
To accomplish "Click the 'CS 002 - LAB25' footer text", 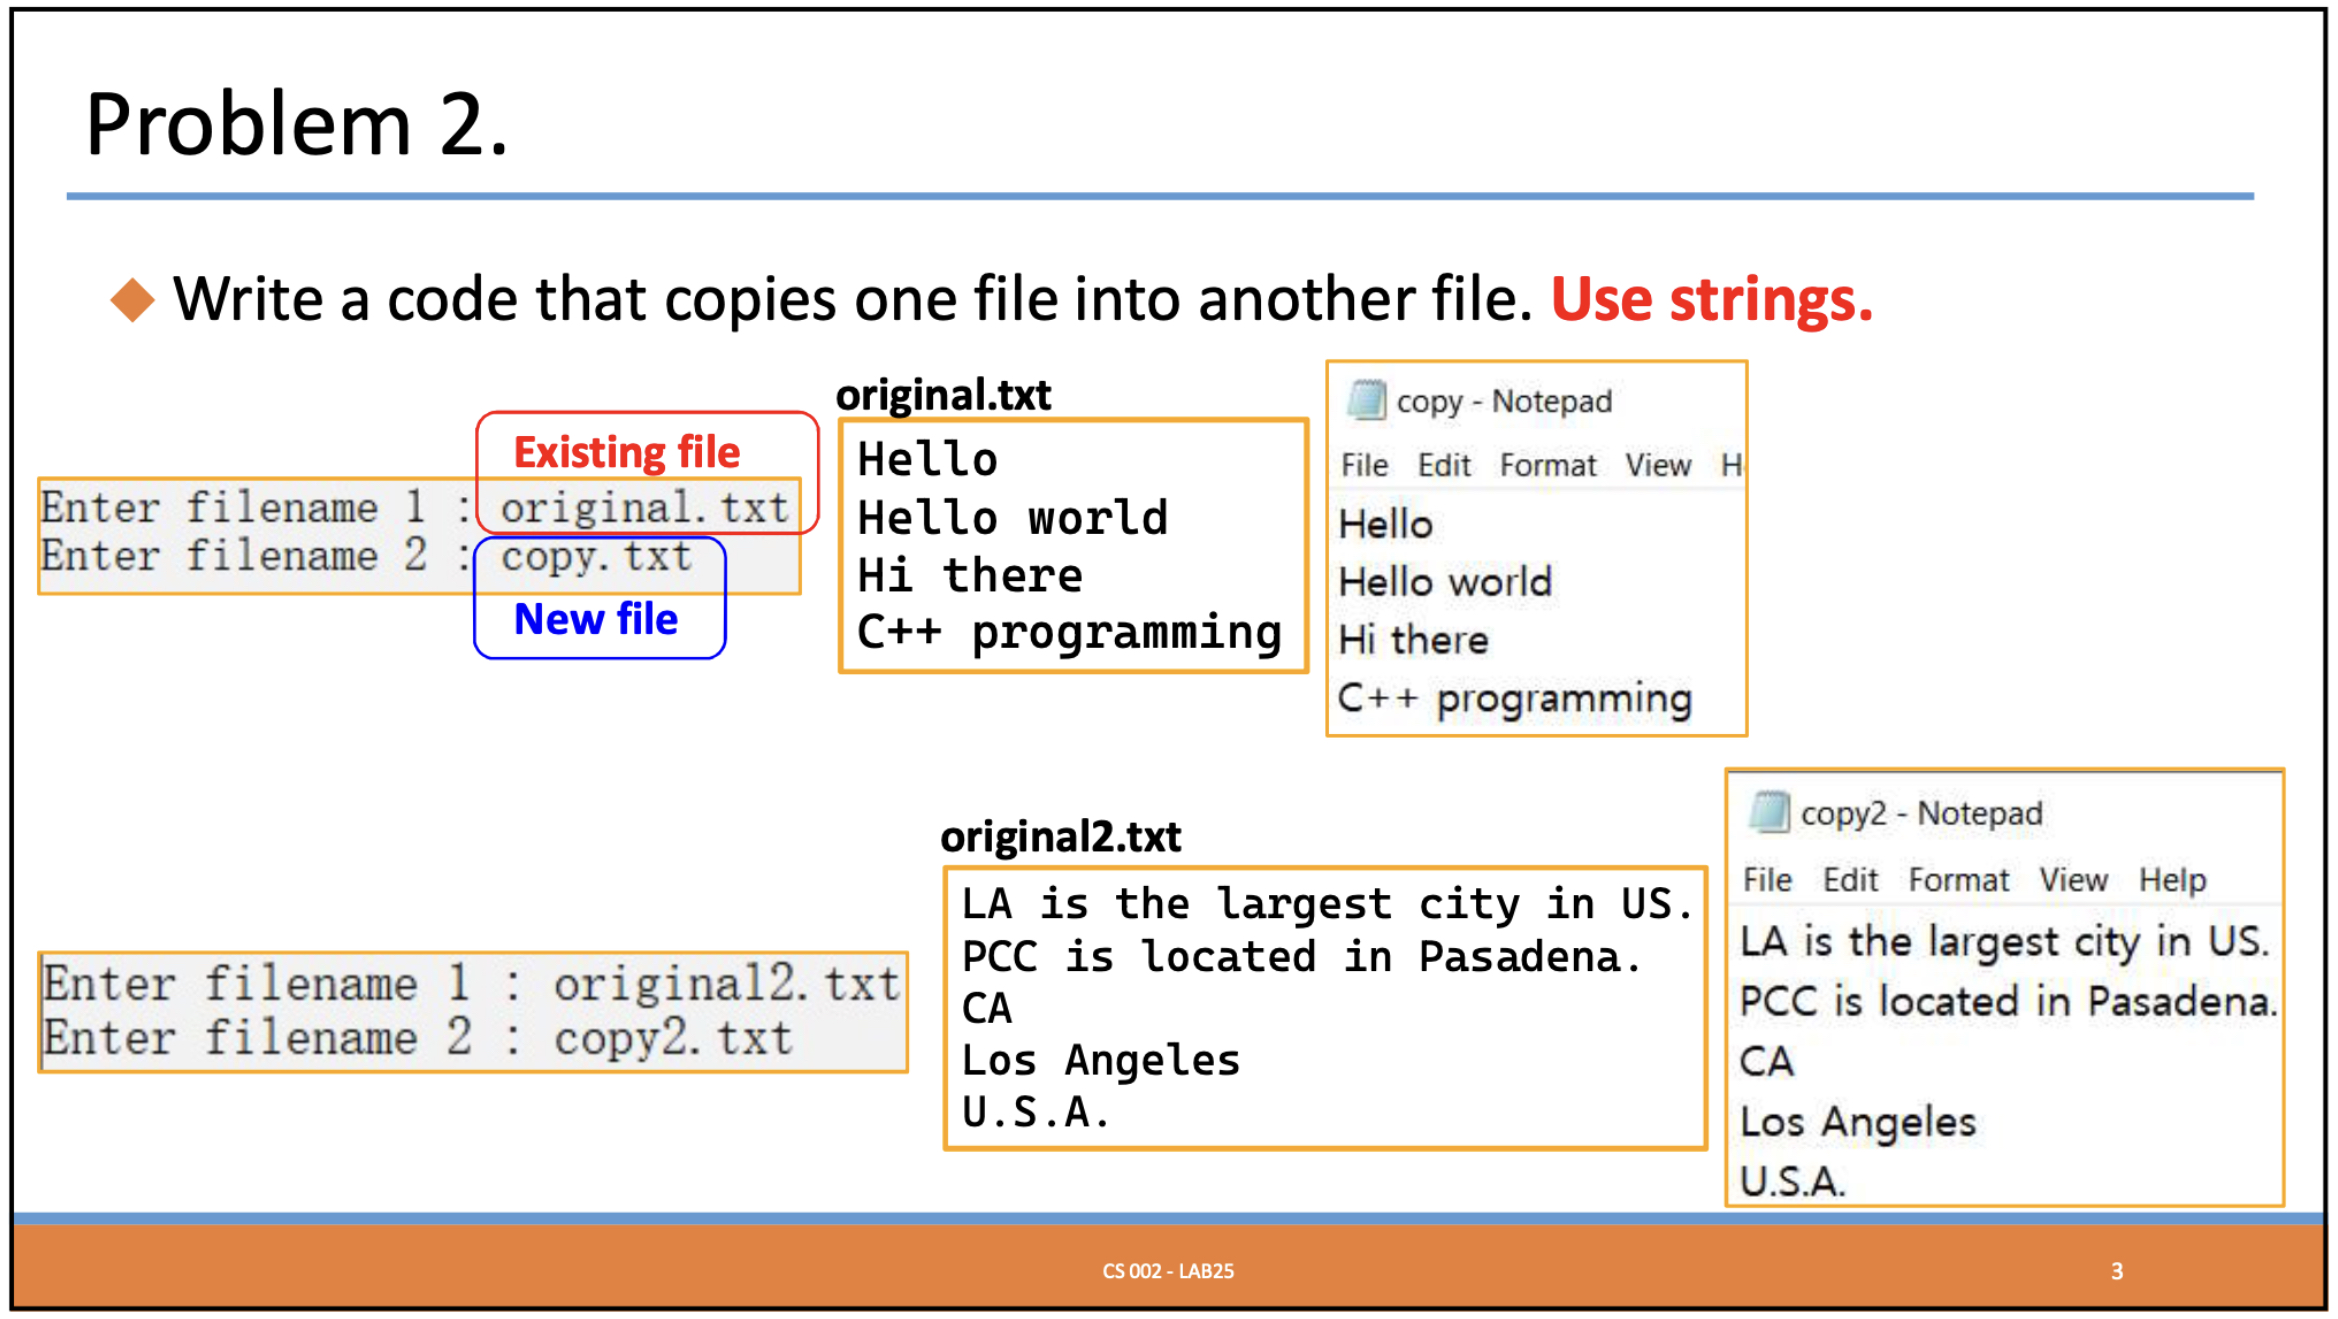I will [x=1166, y=1272].
